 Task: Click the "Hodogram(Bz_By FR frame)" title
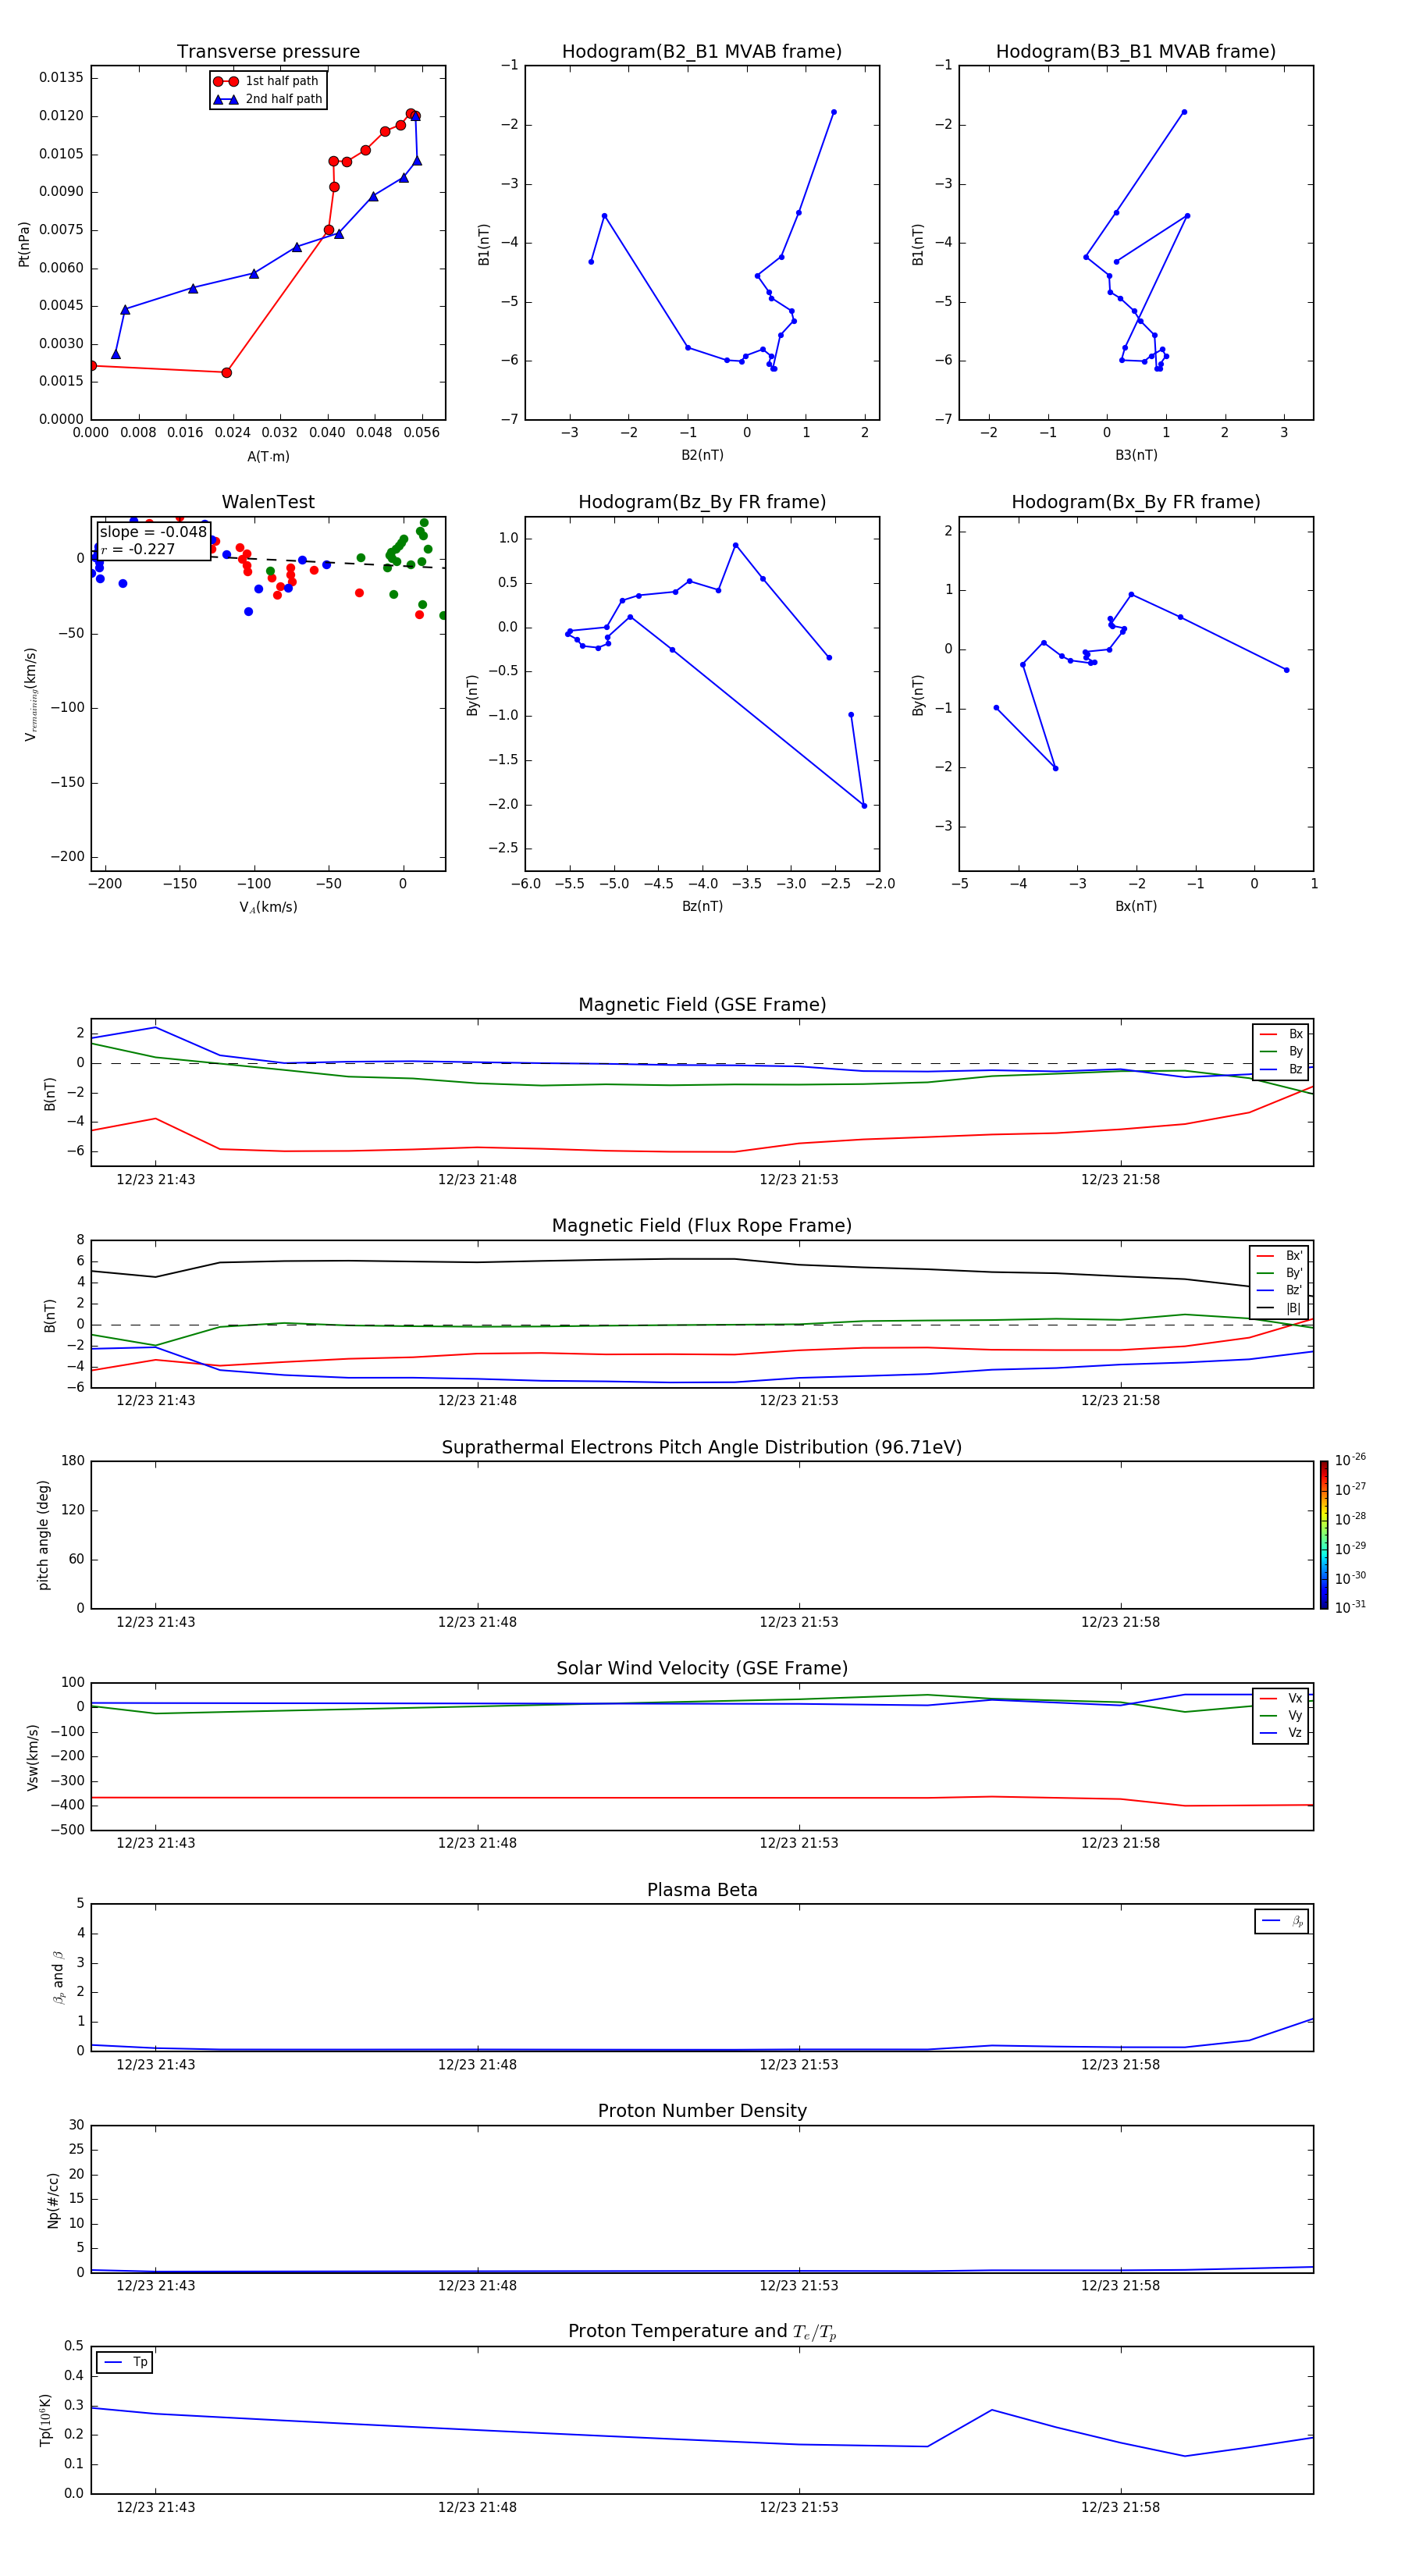[x=702, y=502]
